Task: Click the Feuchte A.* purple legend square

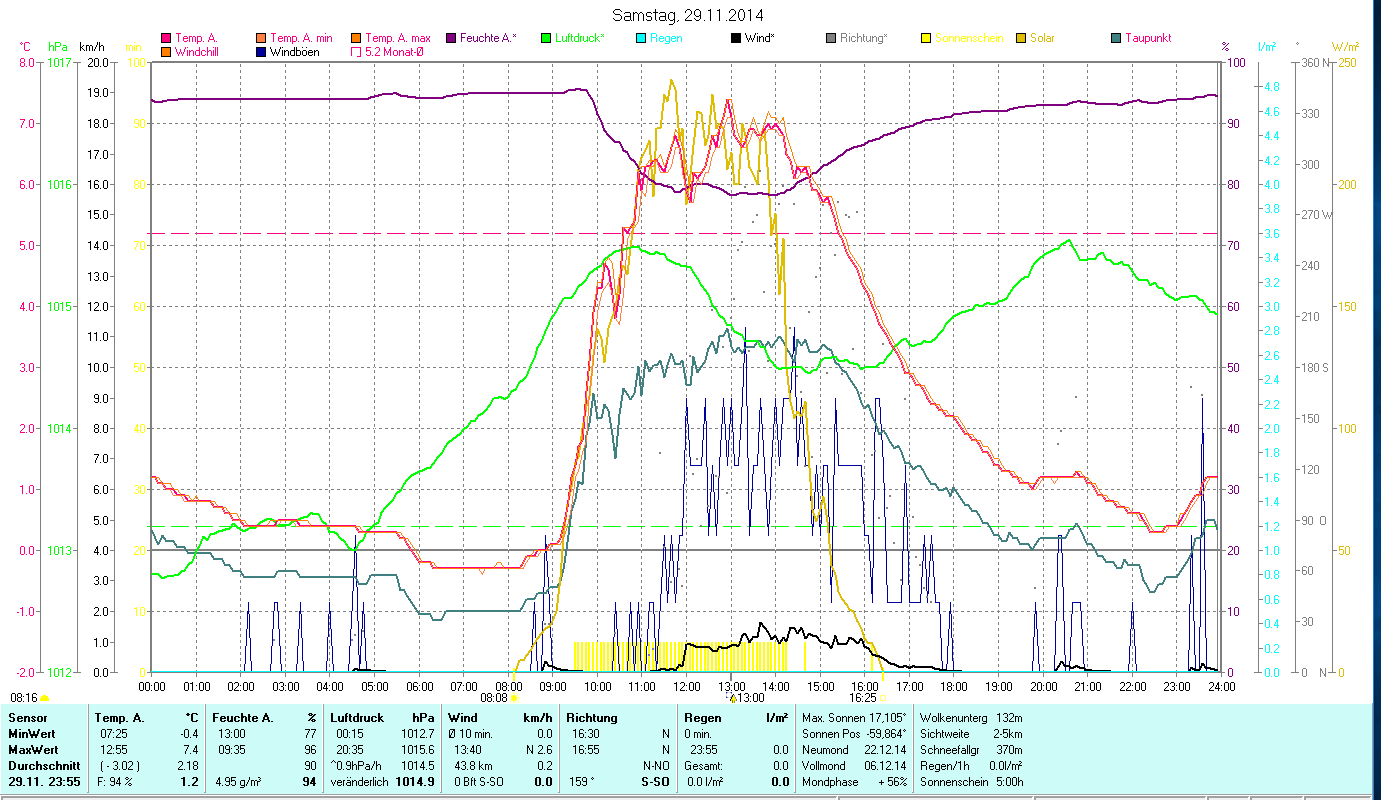Action: pos(451,38)
